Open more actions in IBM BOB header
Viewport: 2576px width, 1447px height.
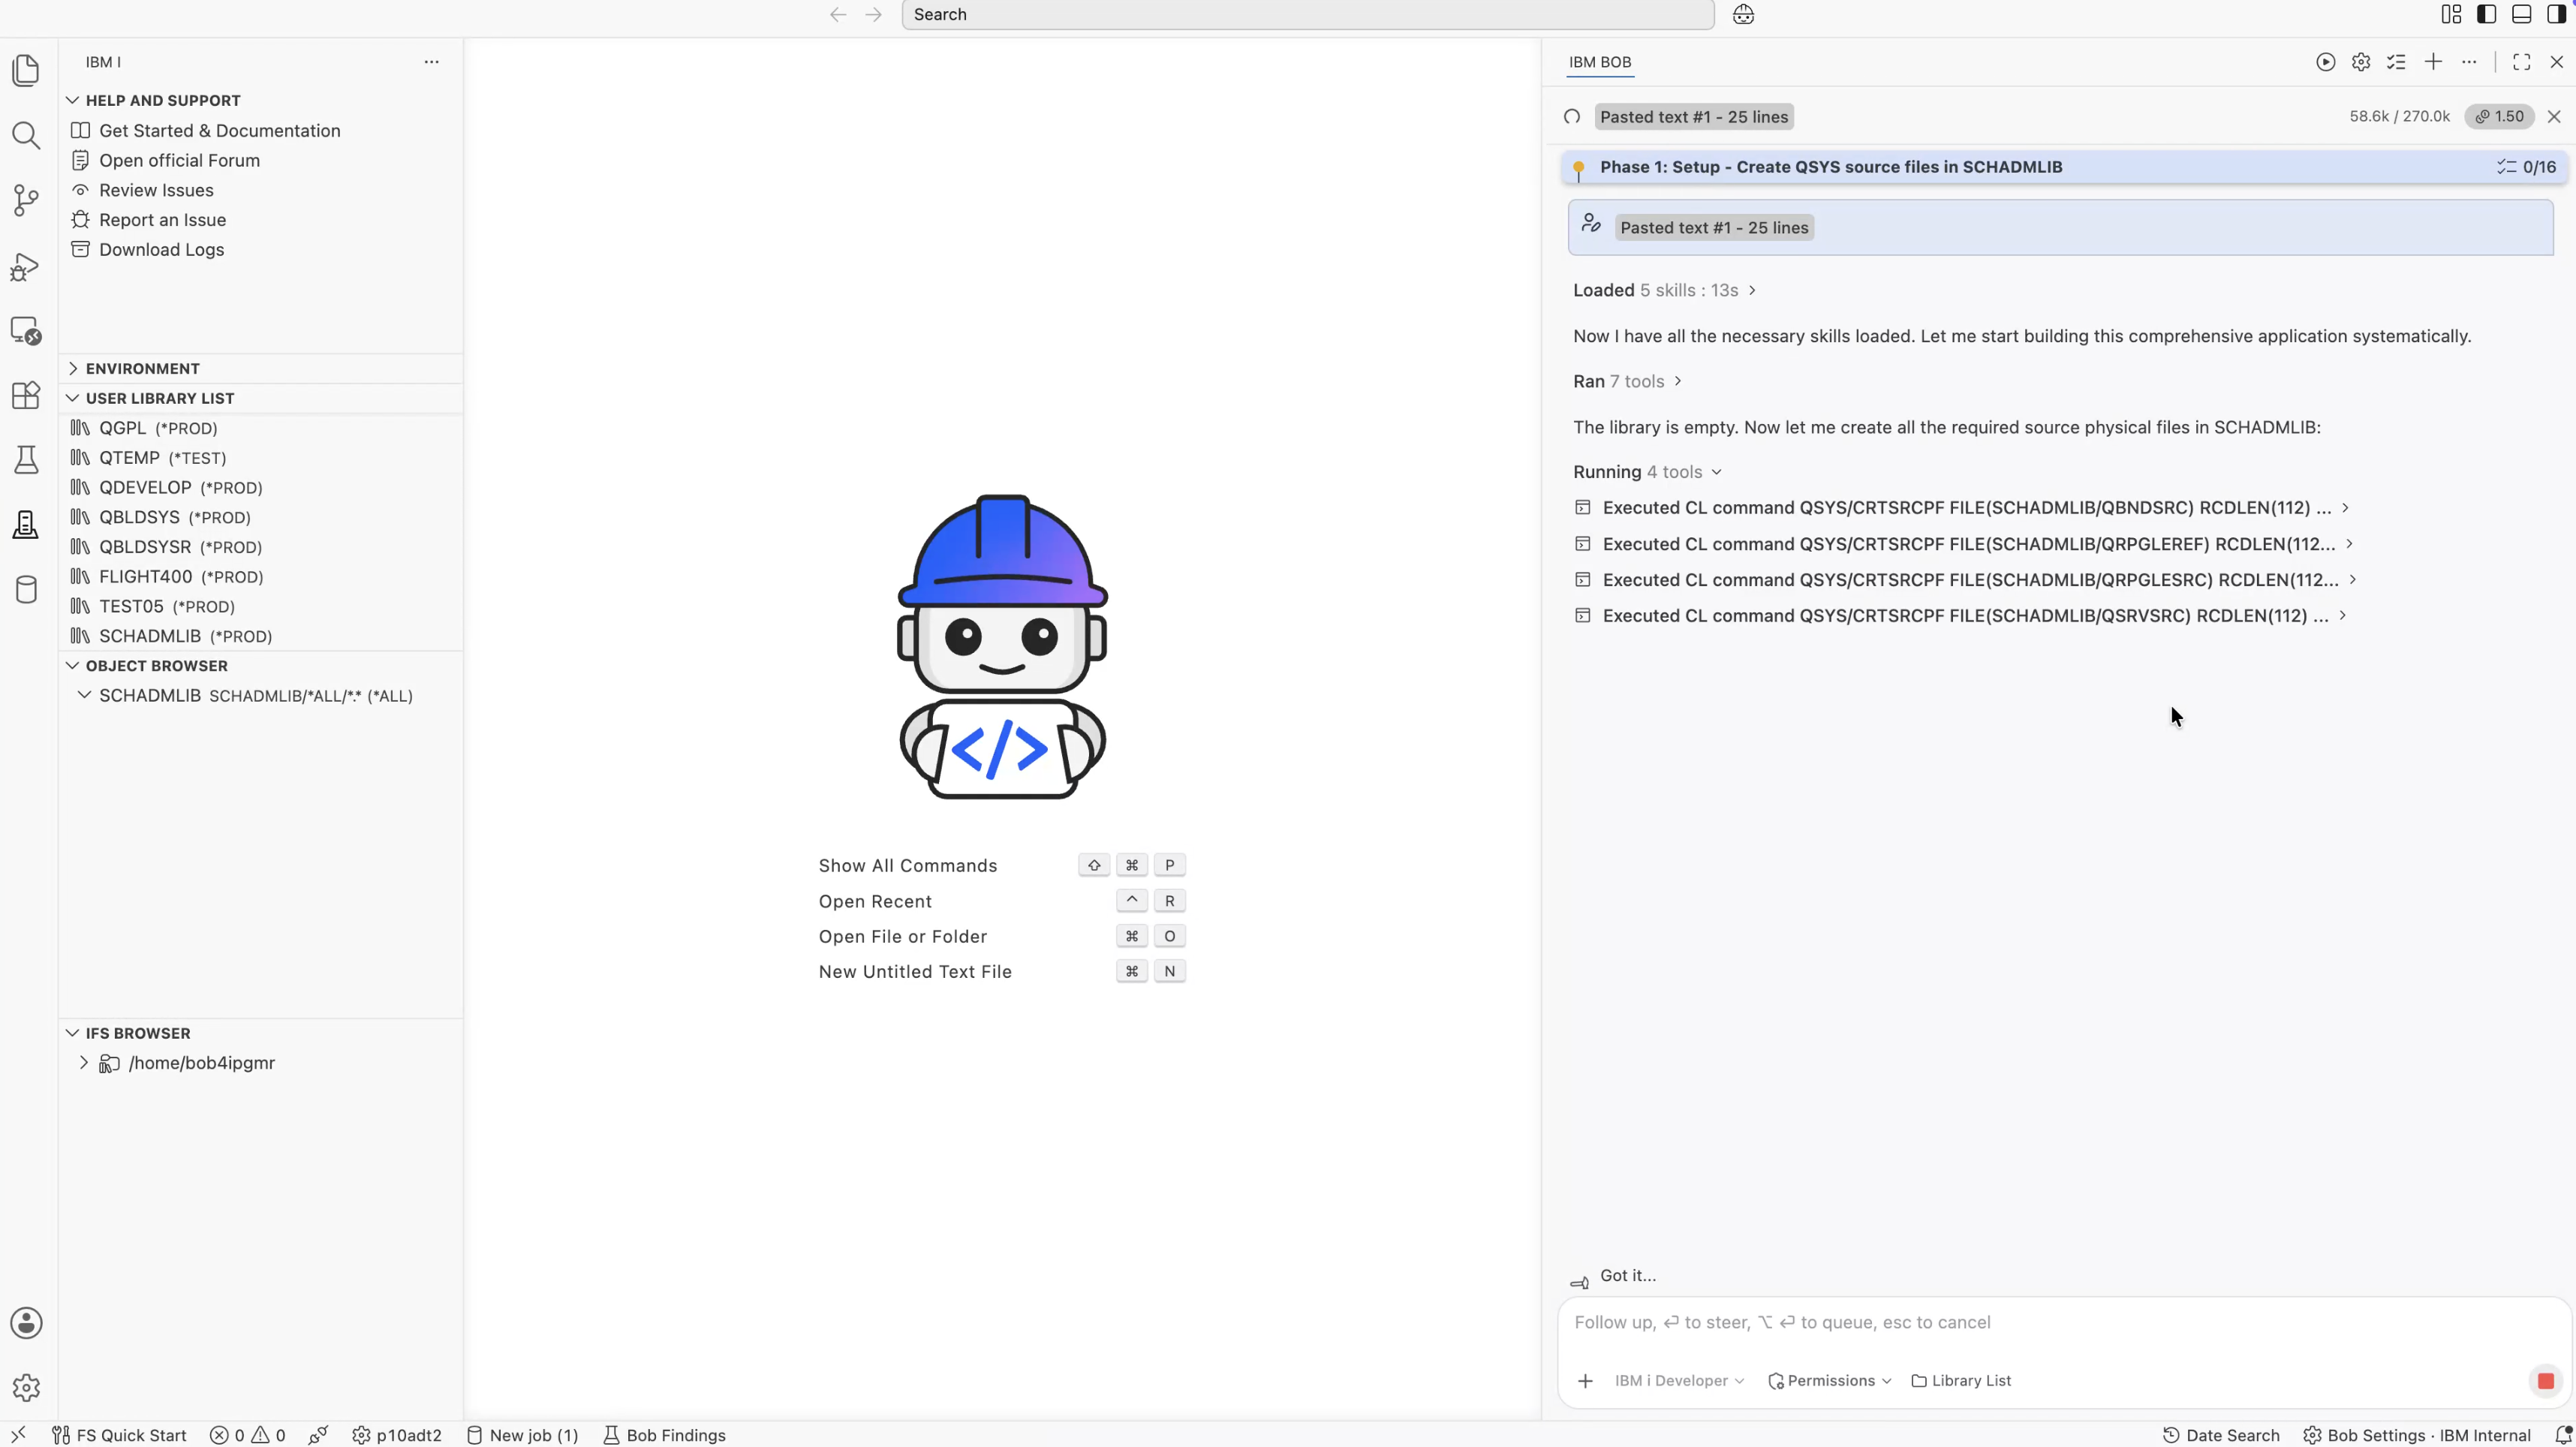pos(2469,62)
